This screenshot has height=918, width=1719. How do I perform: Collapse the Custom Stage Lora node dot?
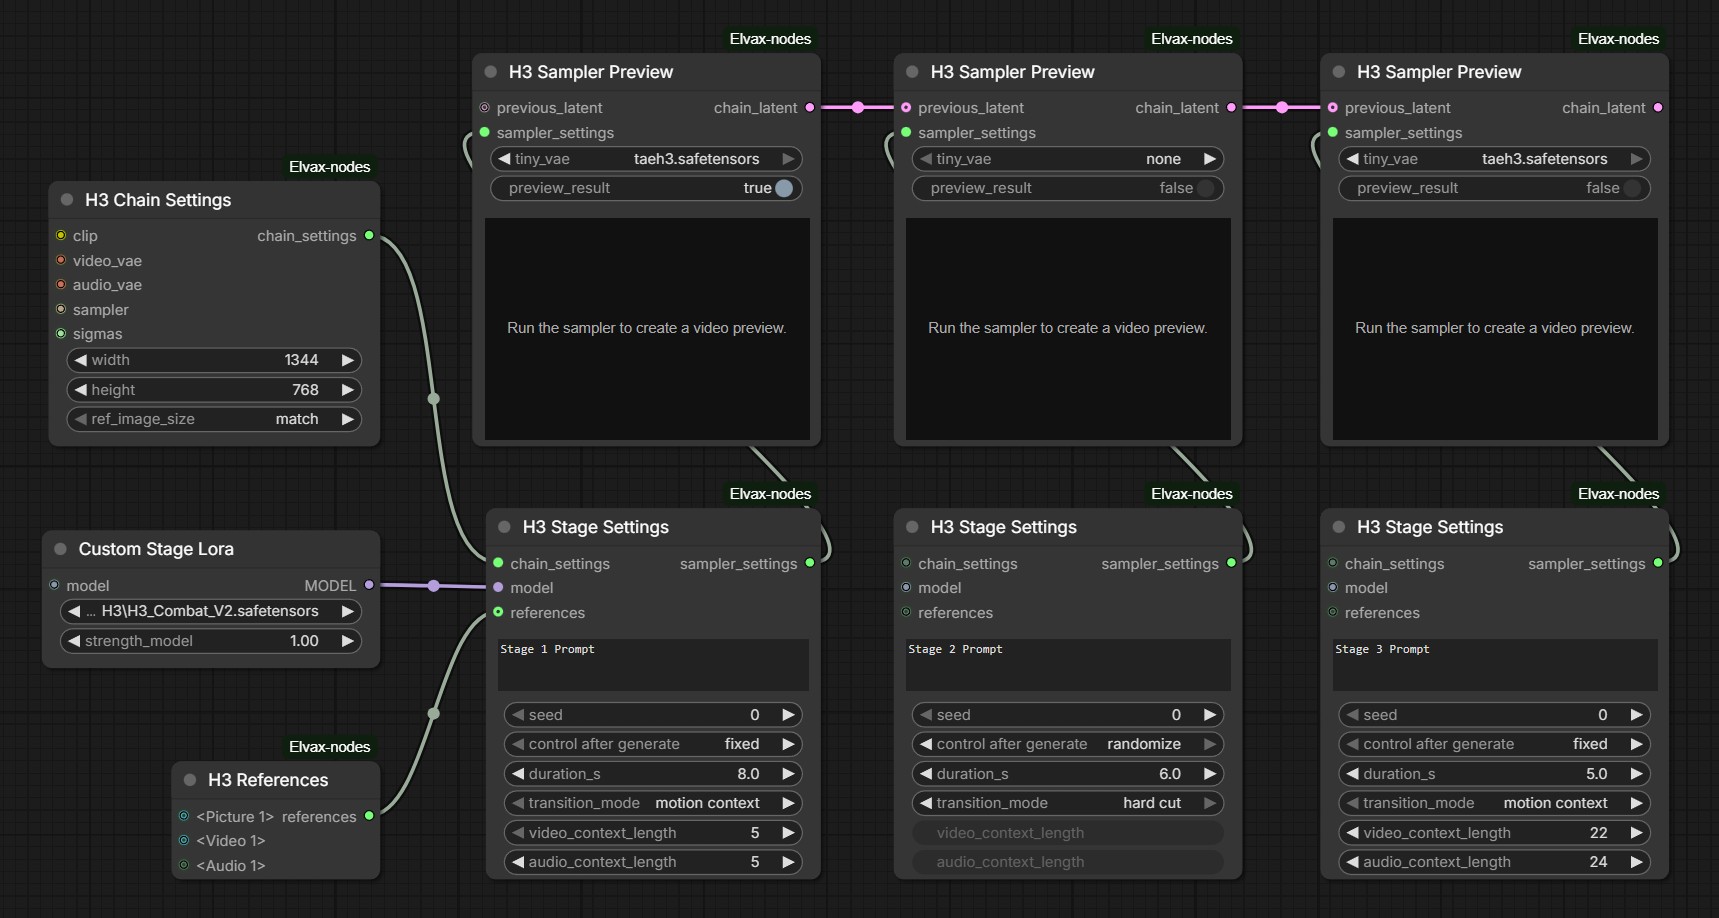[60, 549]
